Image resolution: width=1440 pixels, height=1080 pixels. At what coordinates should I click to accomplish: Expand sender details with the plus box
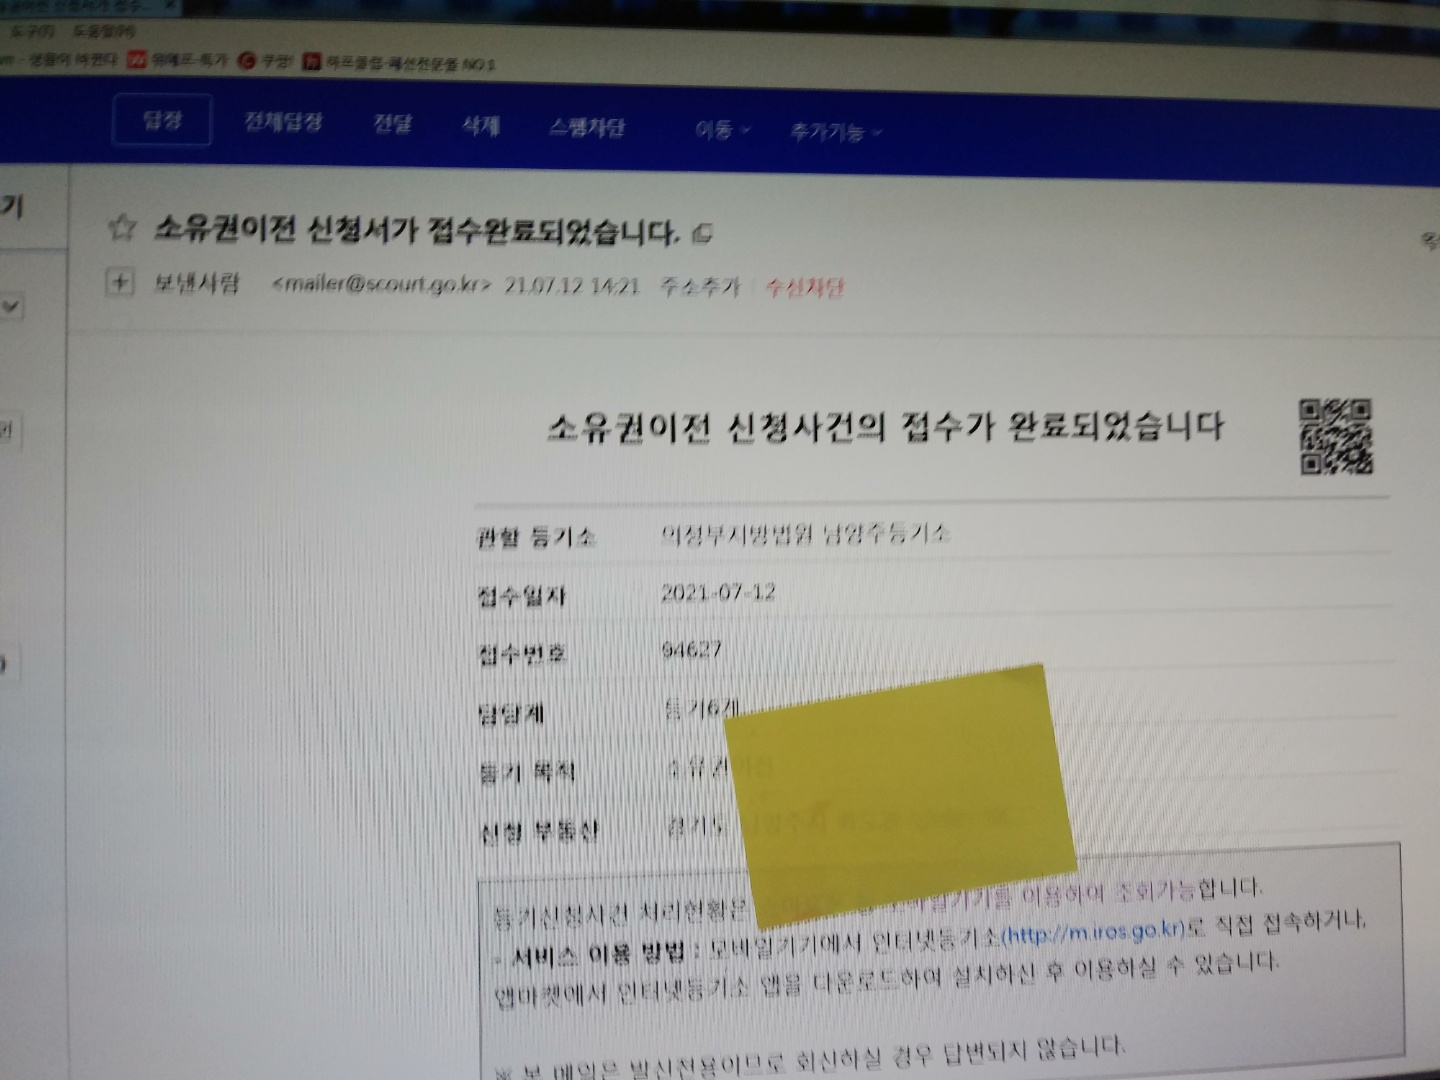click(119, 283)
